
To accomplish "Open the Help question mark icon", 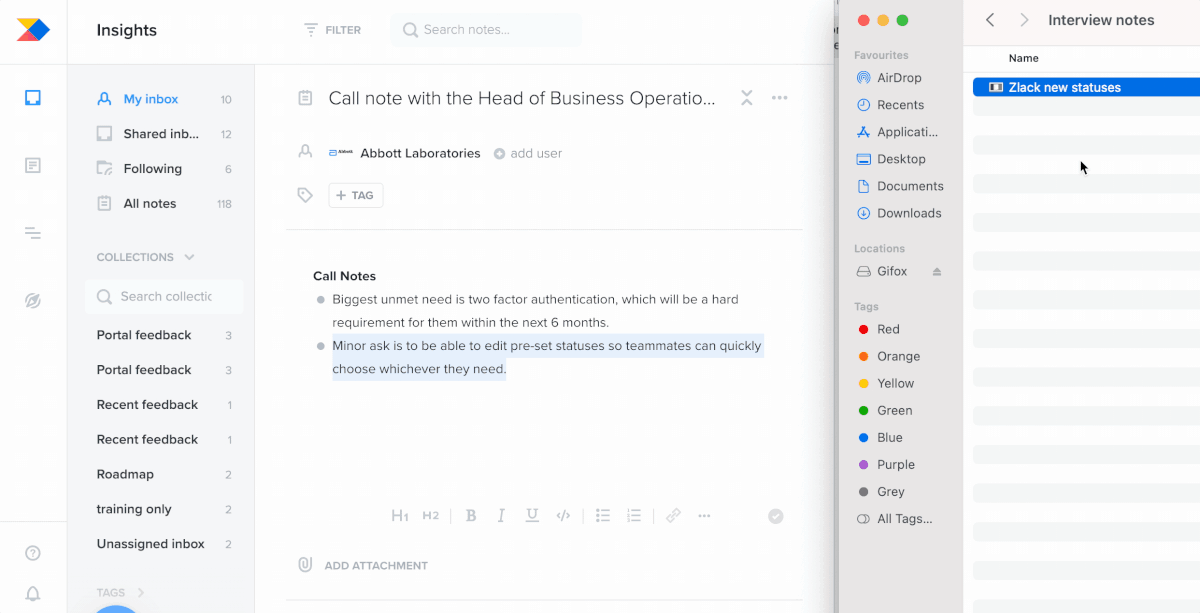I will click(33, 553).
